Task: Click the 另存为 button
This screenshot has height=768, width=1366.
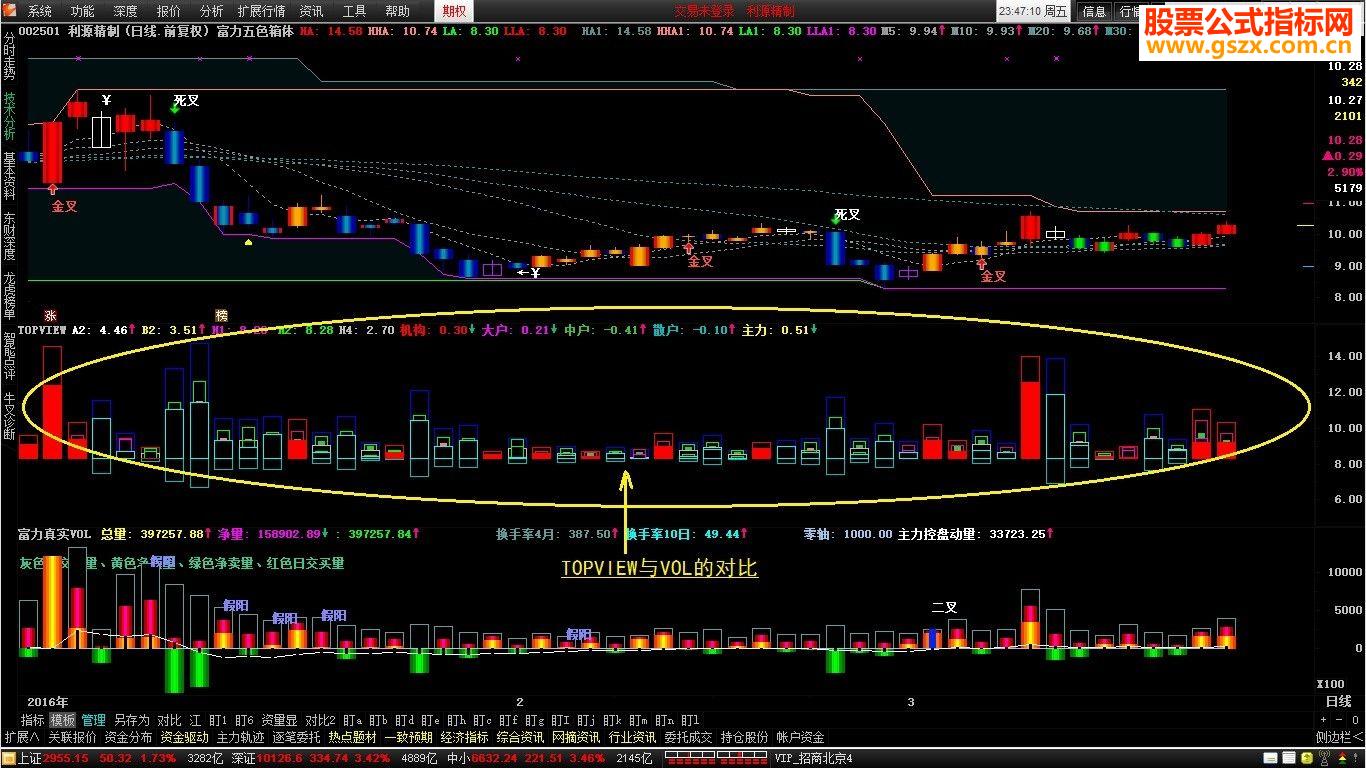Action: [x=131, y=720]
